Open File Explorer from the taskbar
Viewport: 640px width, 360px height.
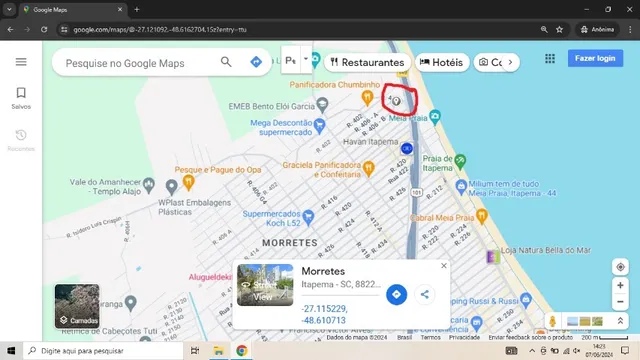point(218,351)
